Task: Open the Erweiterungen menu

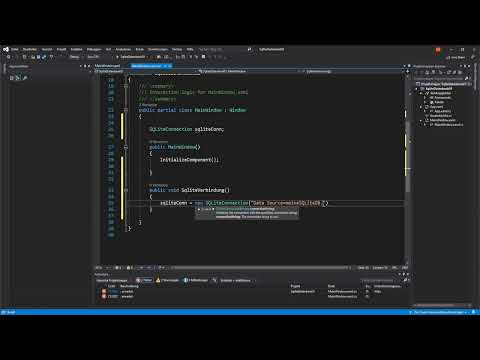Action: [158, 49]
